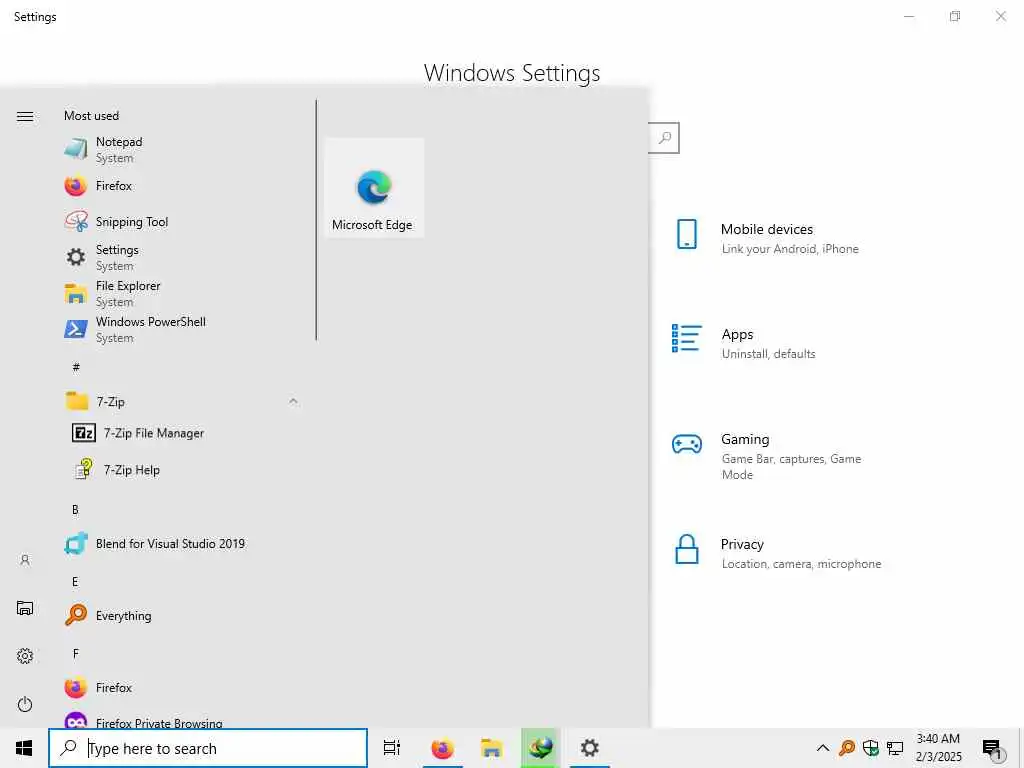Expand the Start menu hamburger button
The image size is (1024, 768).
(x=25, y=116)
